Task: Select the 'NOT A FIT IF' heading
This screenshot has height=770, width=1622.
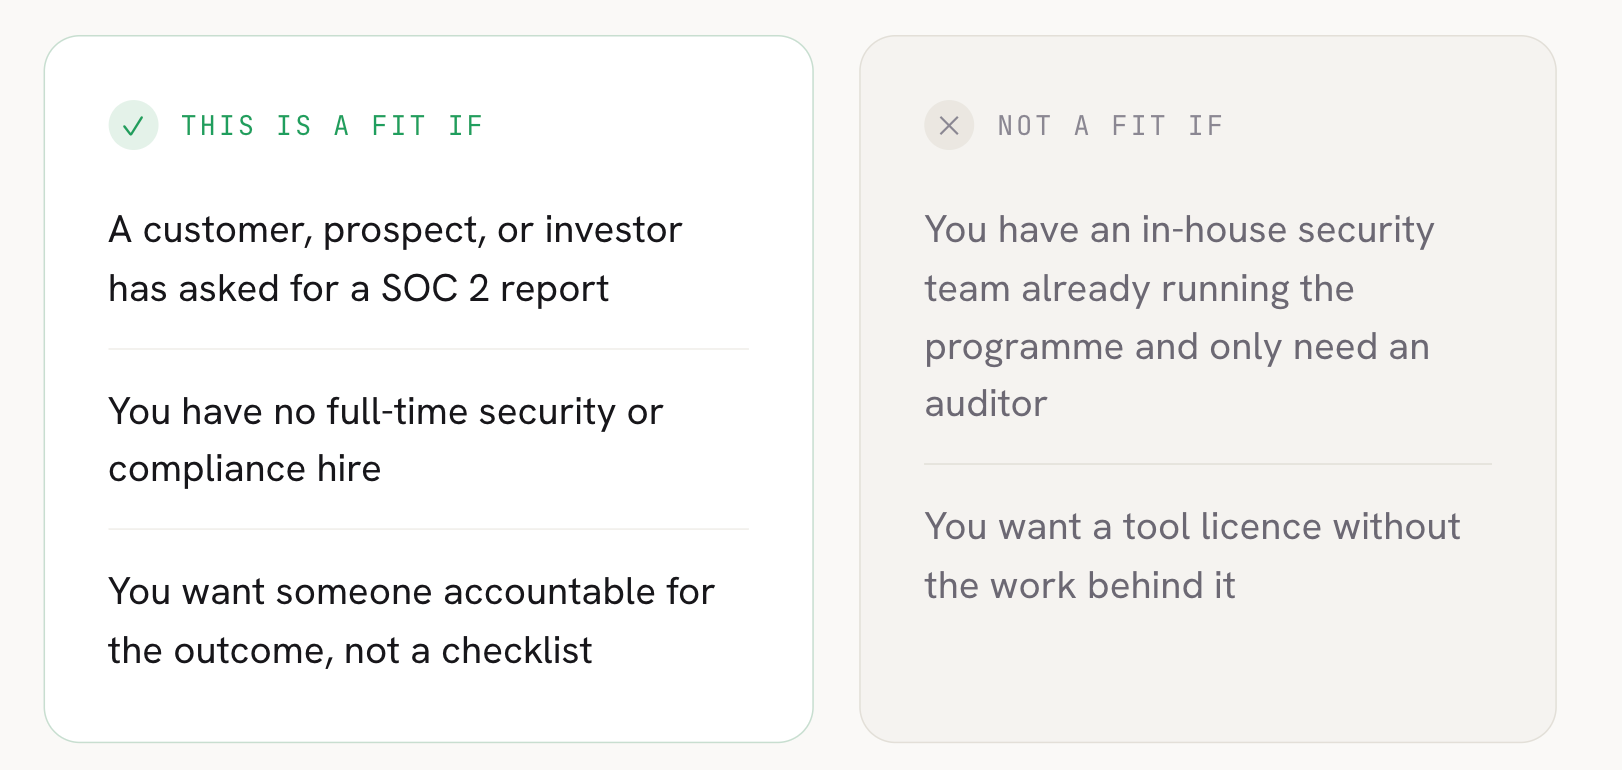Action: pos(1111,126)
